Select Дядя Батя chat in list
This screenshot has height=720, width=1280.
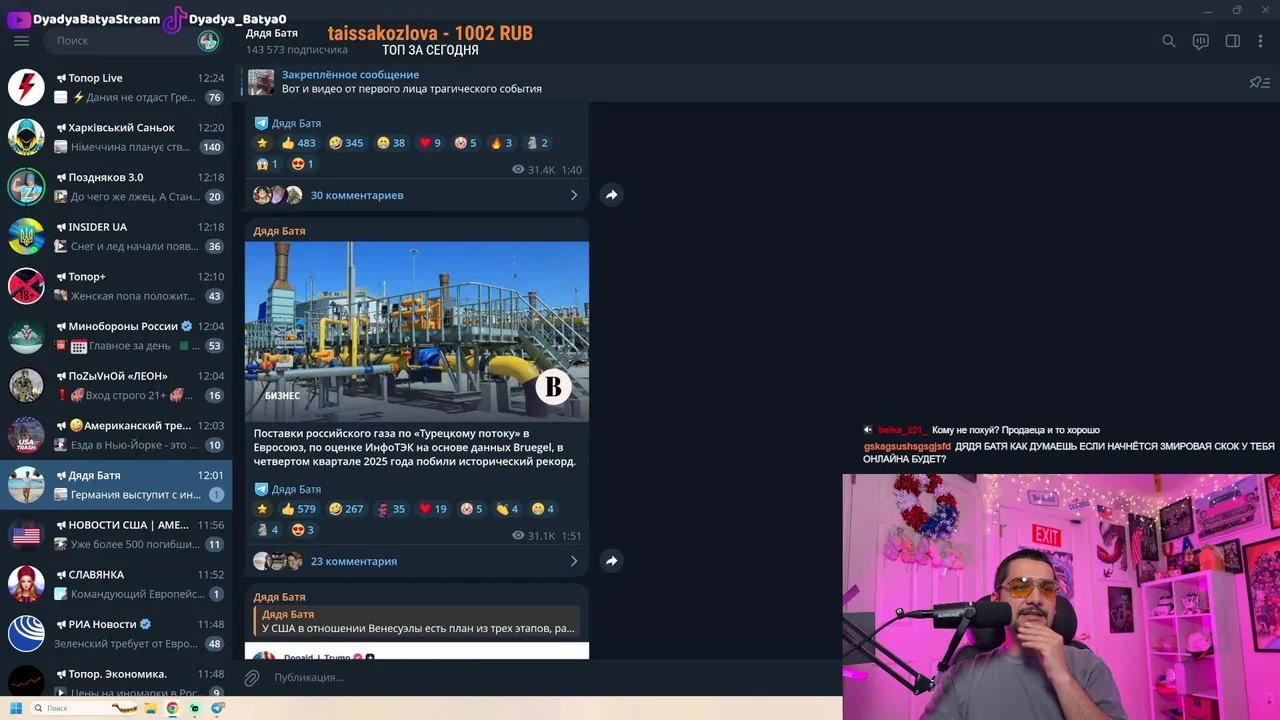116,485
